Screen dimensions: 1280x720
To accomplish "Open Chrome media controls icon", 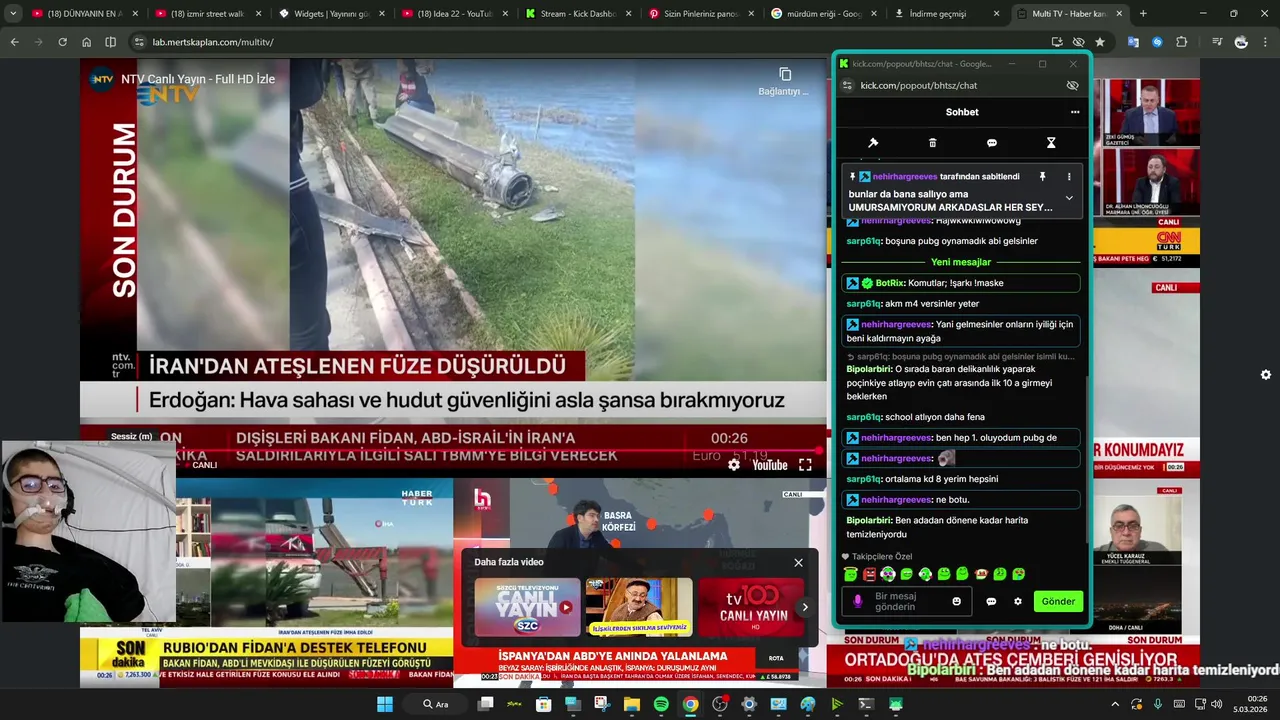I will pyautogui.click(x=1217, y=42).
